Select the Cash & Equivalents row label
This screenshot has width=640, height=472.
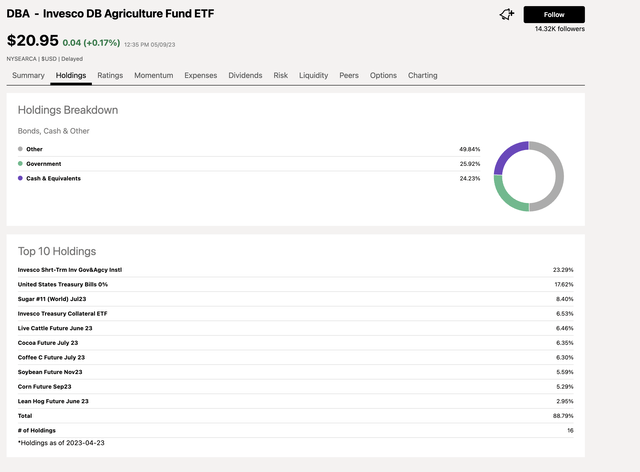pos(53,178)
